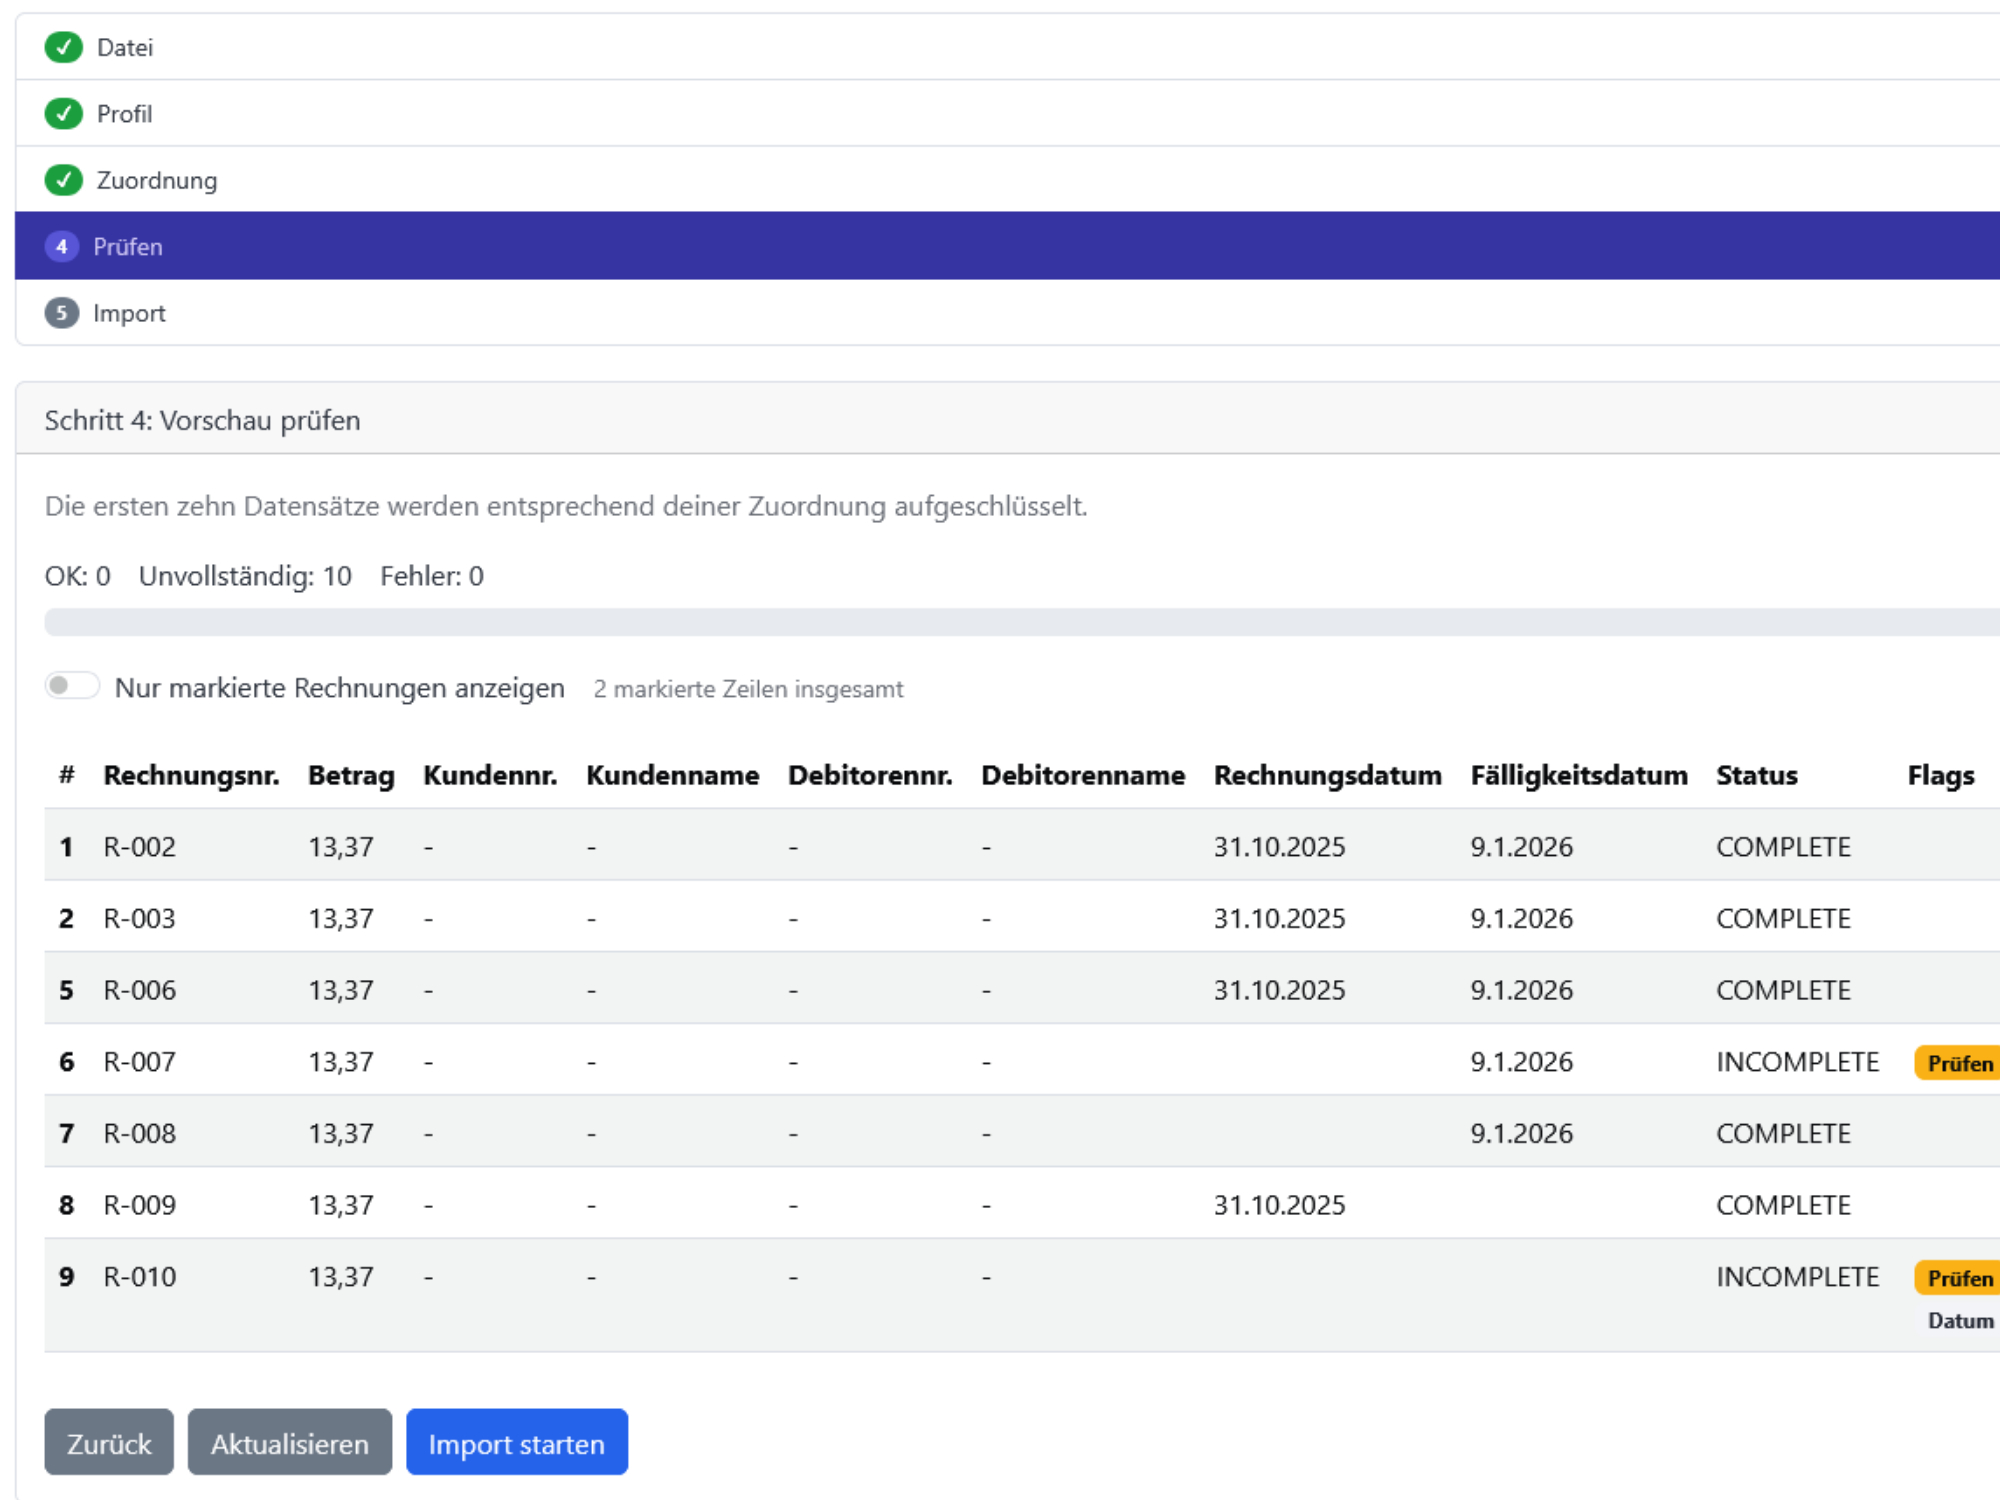
Task: Click the Aktualisieren button
Action: [290, 1442]
